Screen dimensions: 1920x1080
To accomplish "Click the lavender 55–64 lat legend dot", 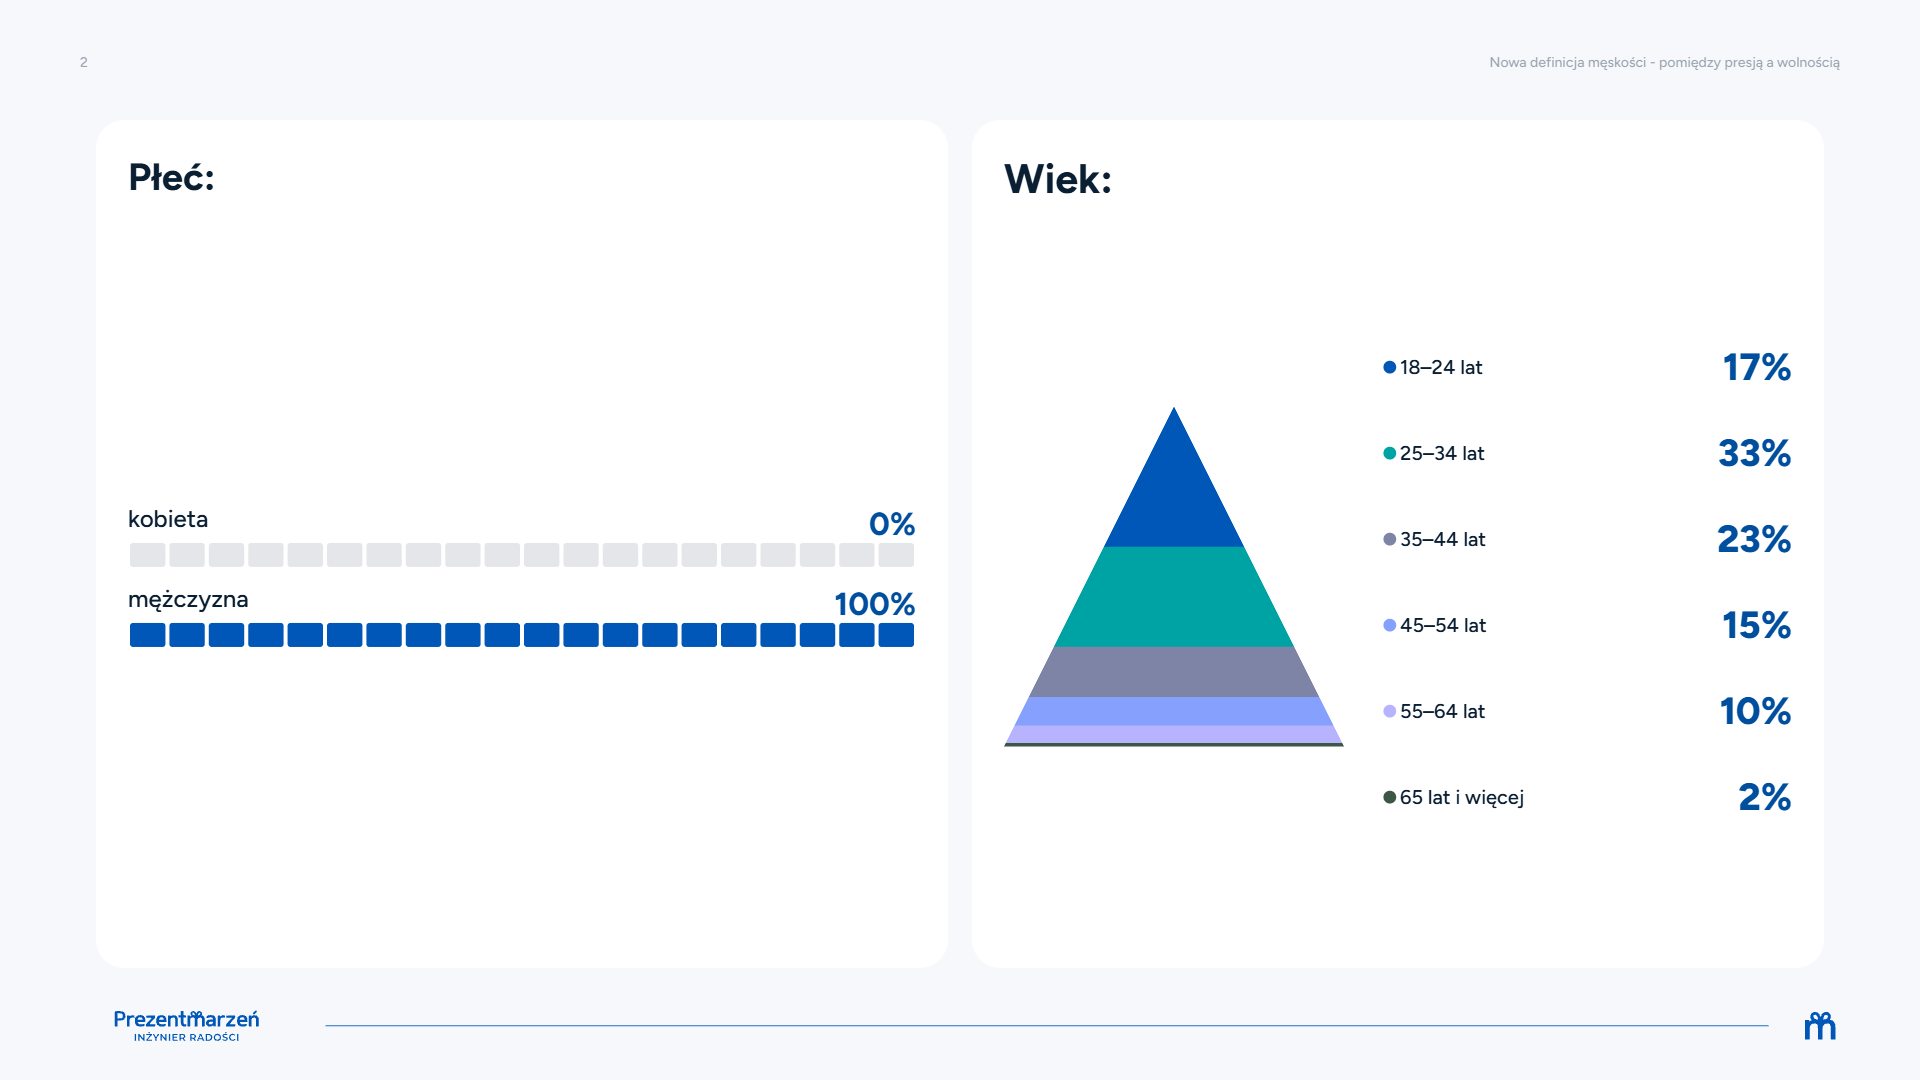I will click(x=1389, y=711).
